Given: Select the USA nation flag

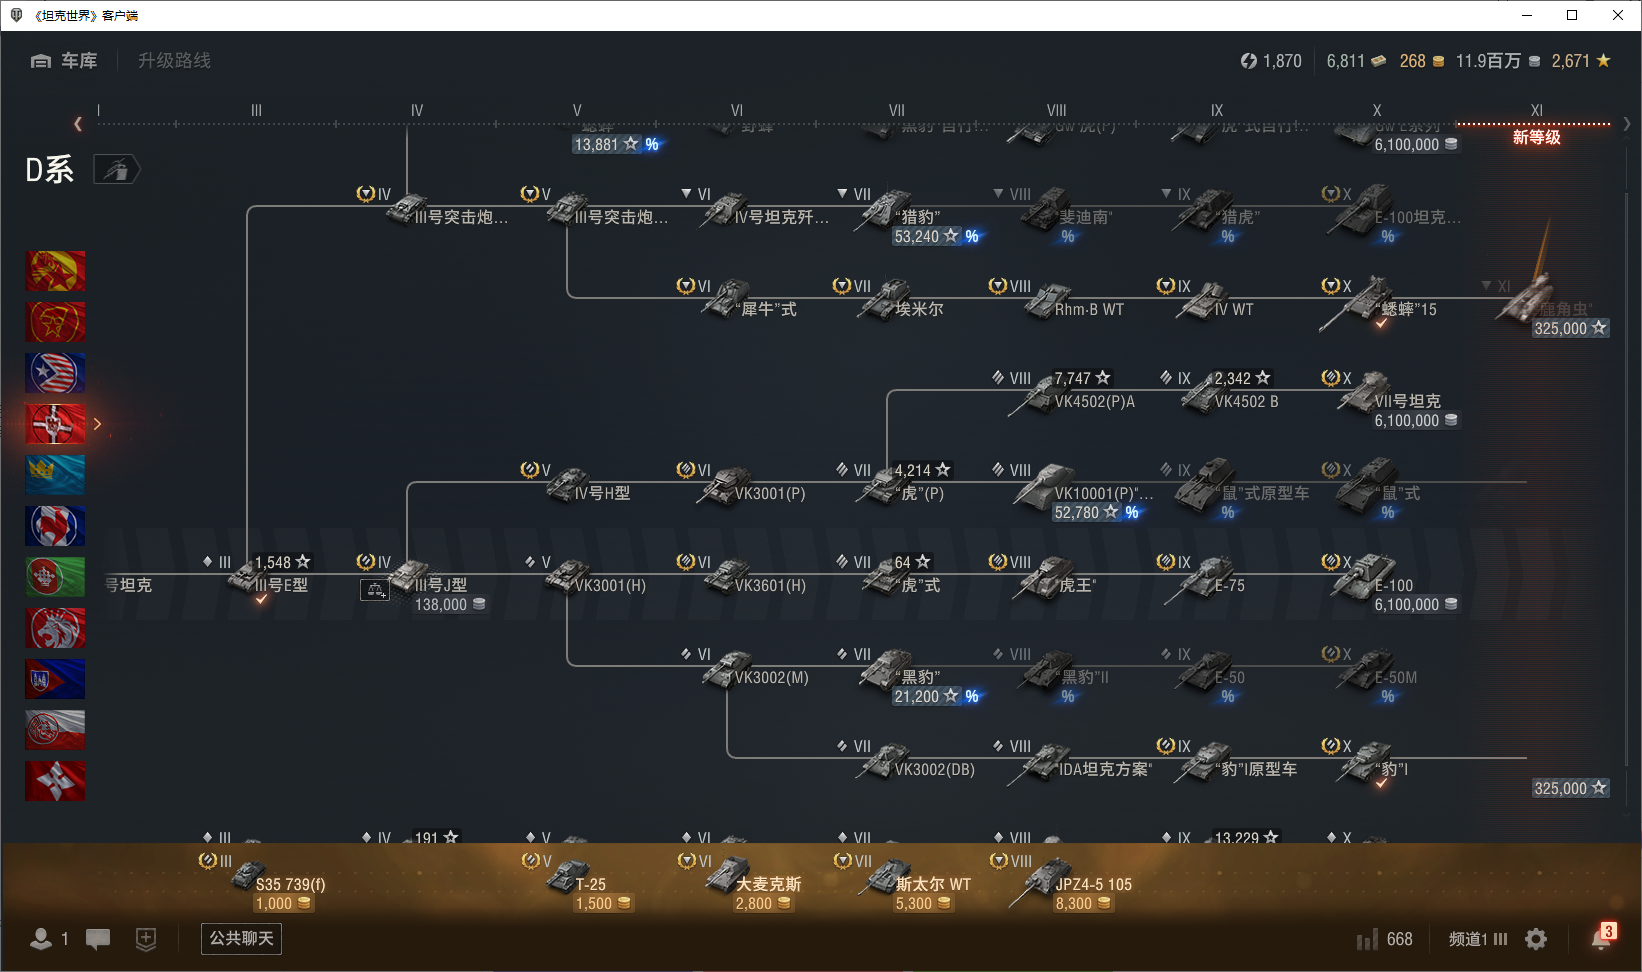Looking at the screenshot, I should (x=55, y=373).
